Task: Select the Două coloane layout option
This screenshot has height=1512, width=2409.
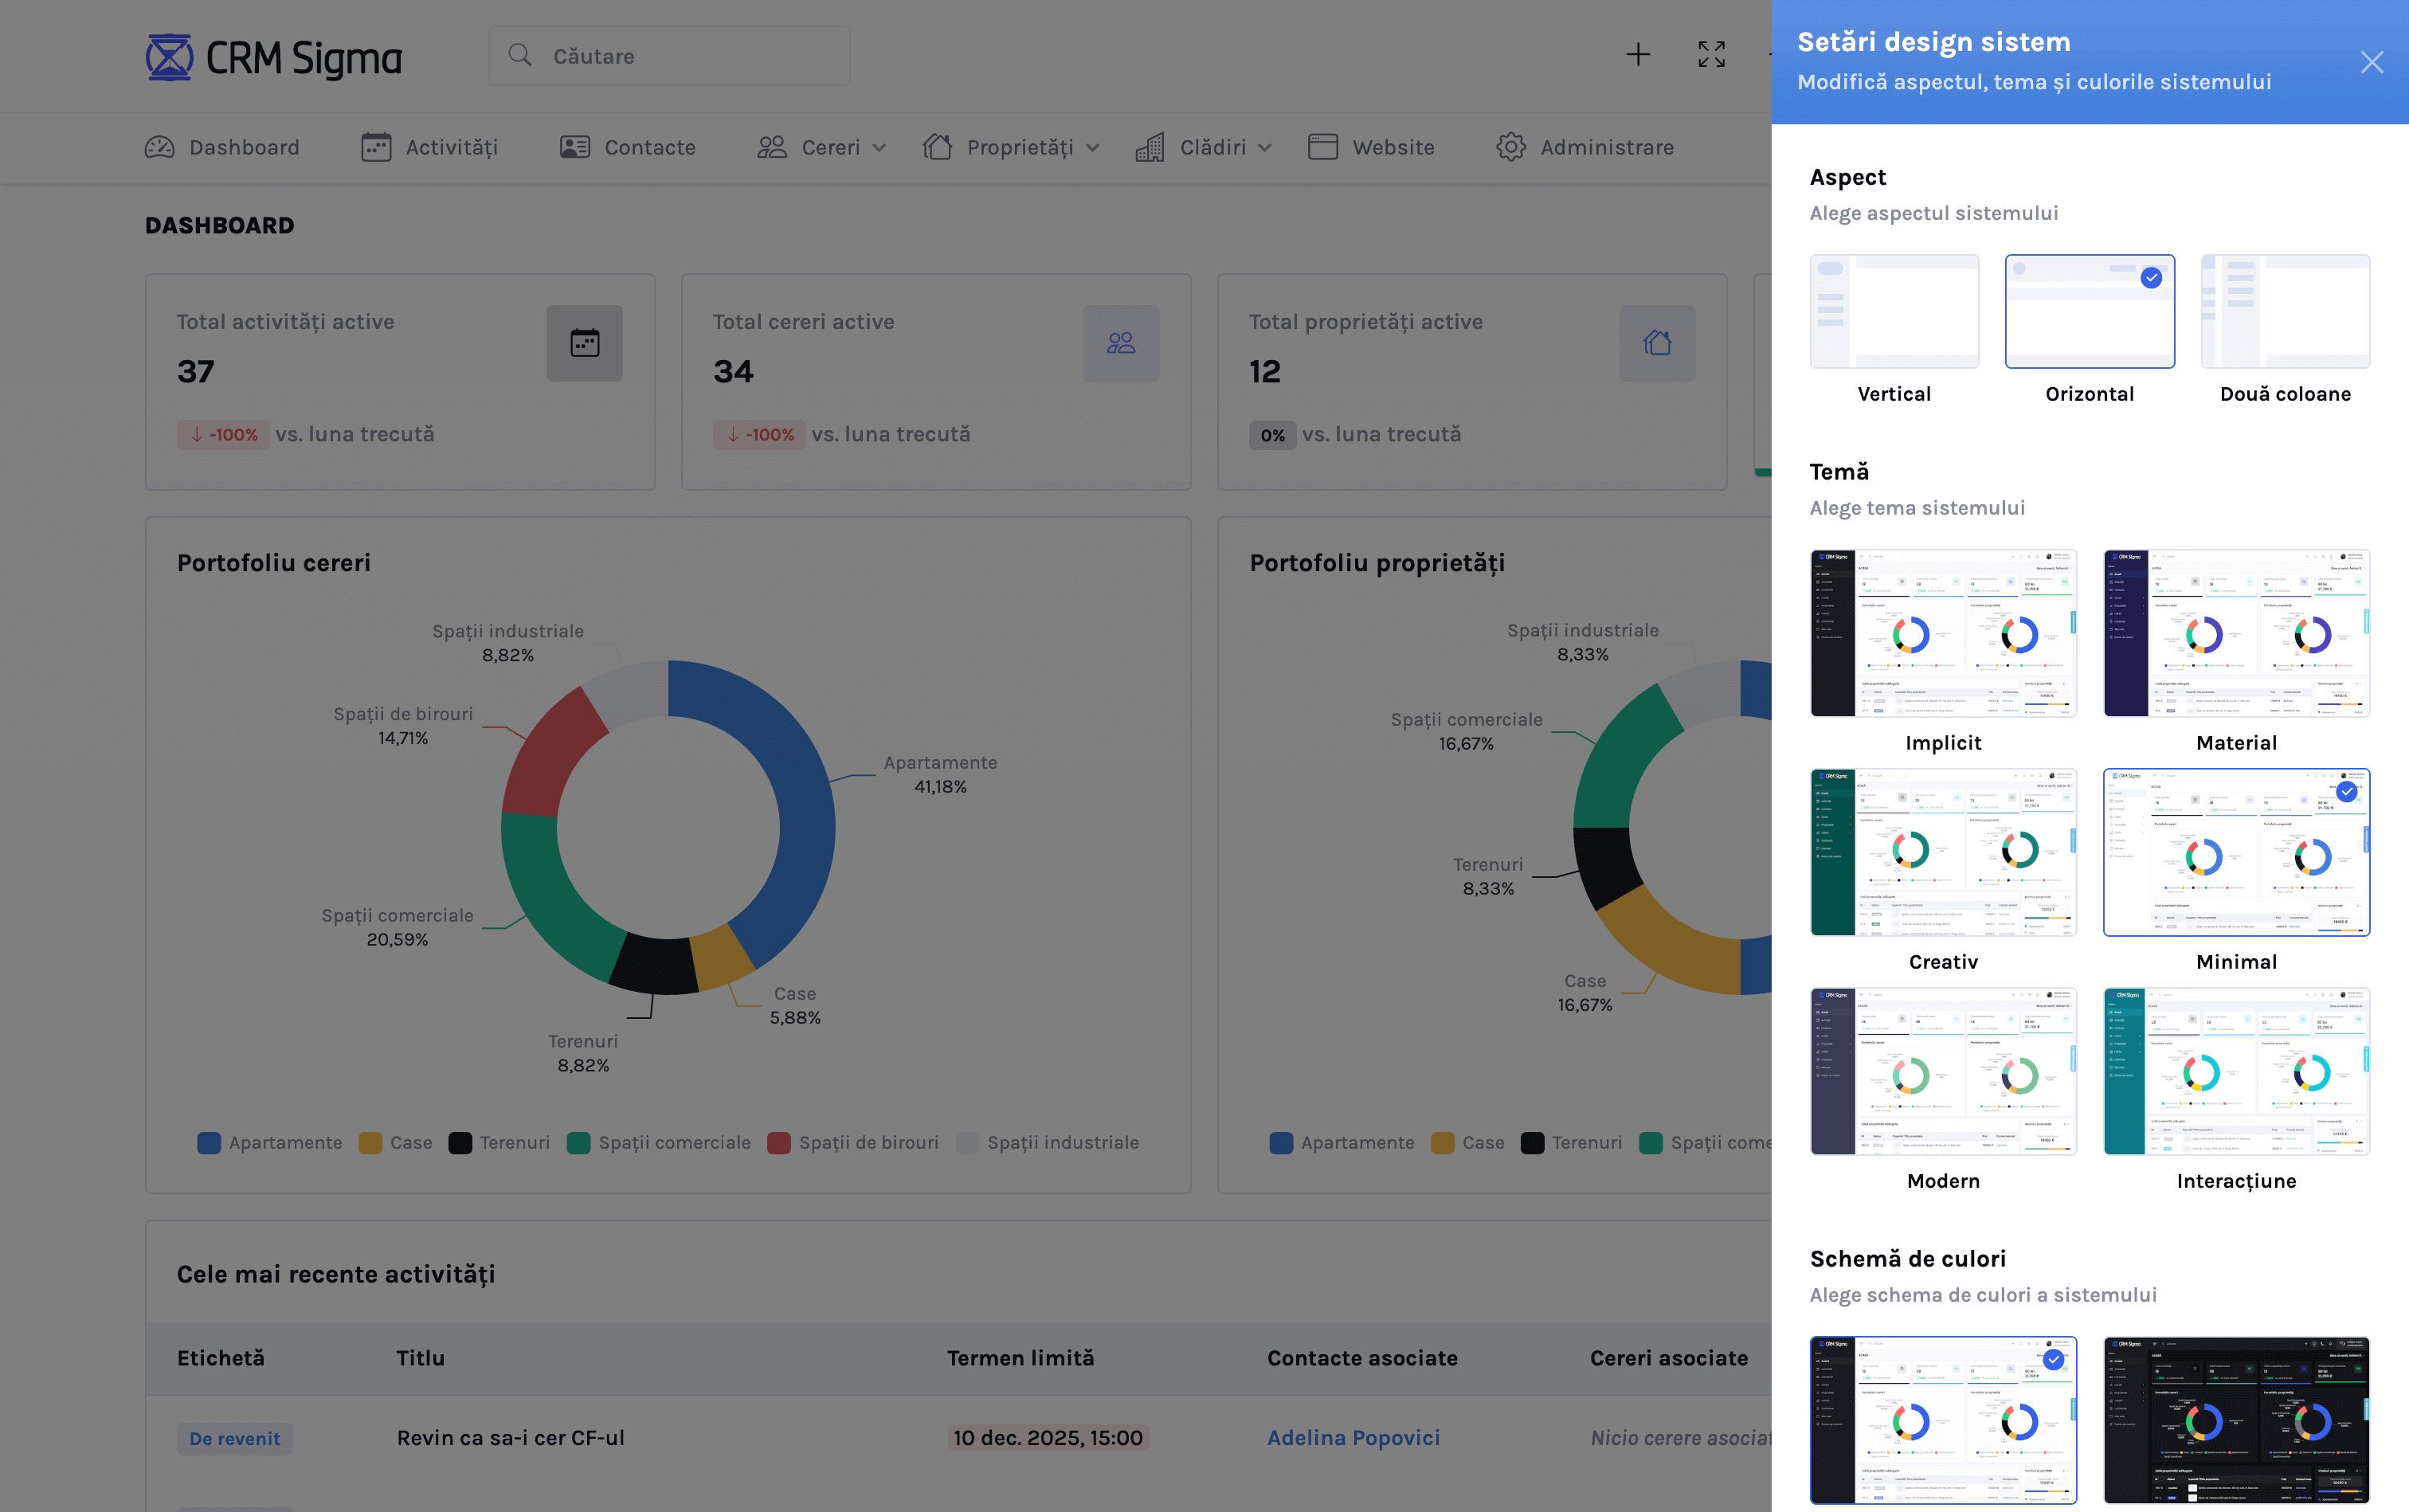Action: point(2285,312)
